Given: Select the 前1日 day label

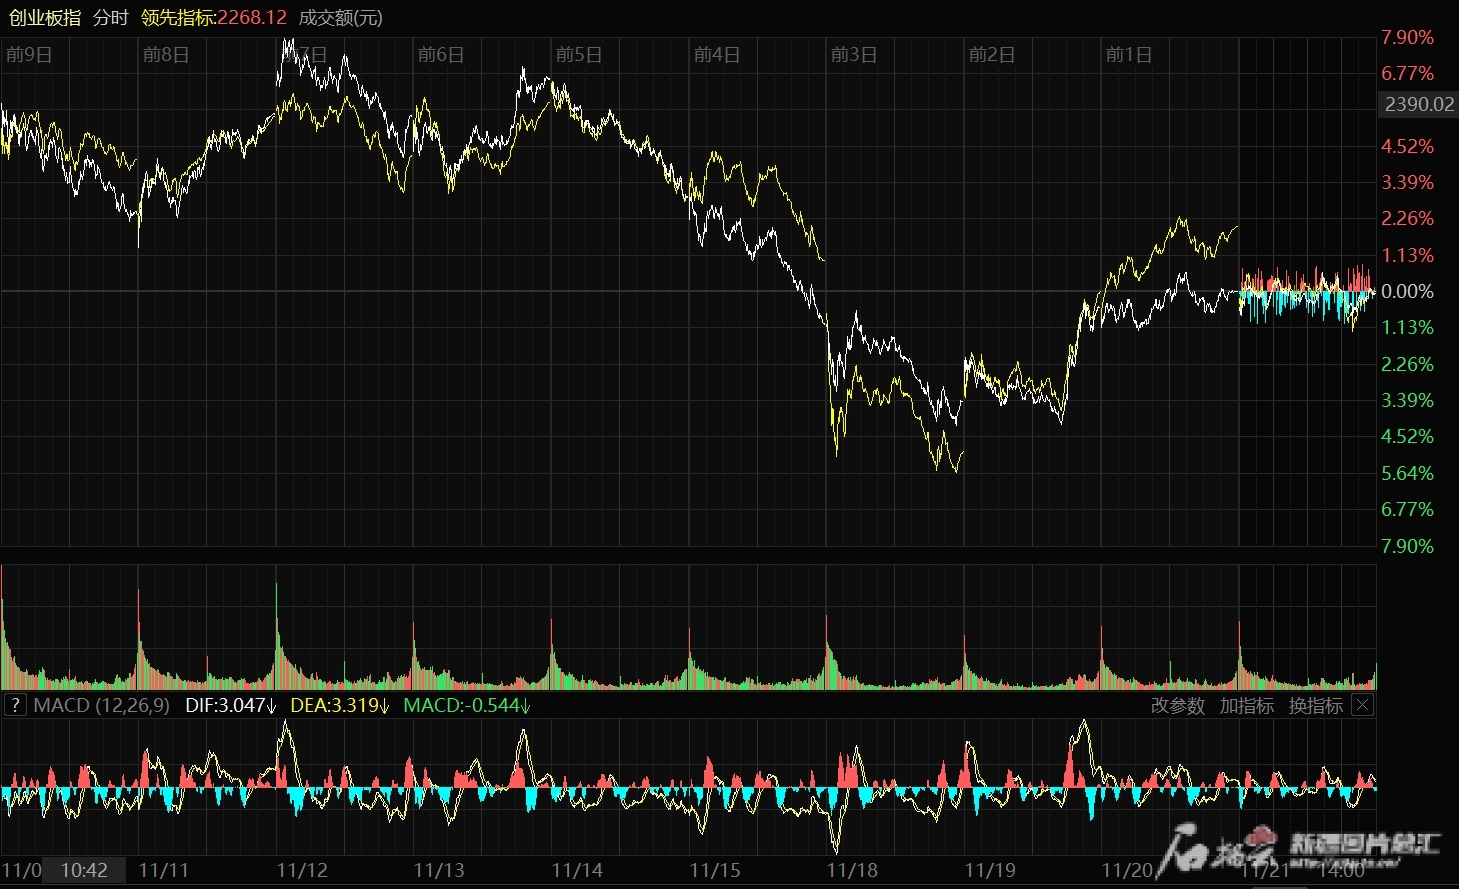Looking at the screenshot, I should click(1129, 54).
